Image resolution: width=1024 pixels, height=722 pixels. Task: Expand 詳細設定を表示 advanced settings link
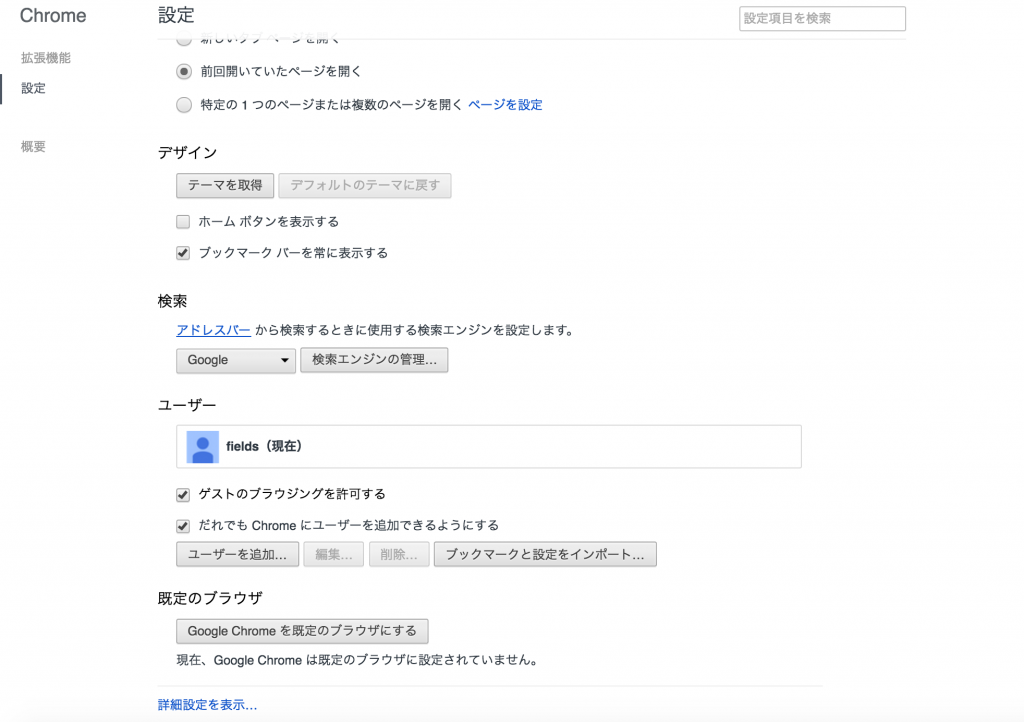(207, 705)
